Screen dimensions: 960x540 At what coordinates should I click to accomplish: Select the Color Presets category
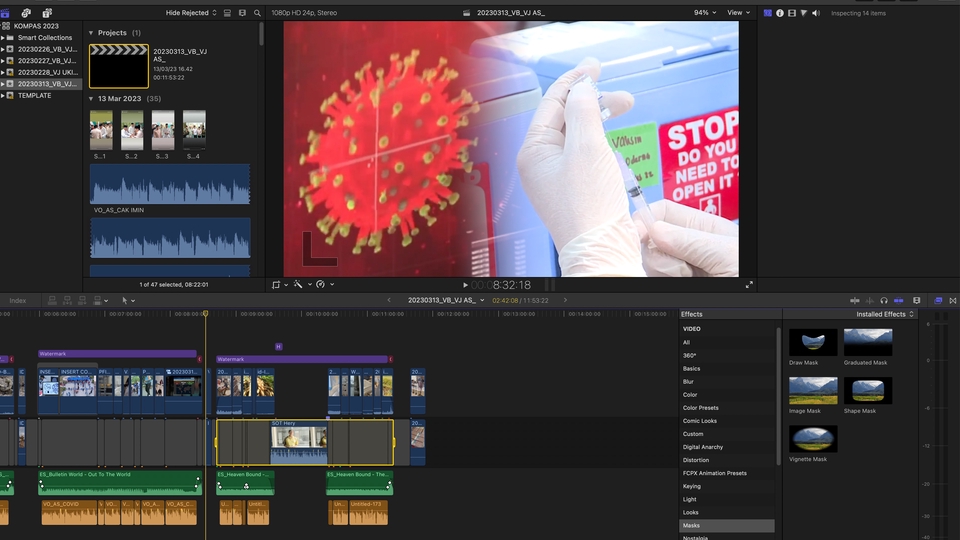[x=700, y=408]
